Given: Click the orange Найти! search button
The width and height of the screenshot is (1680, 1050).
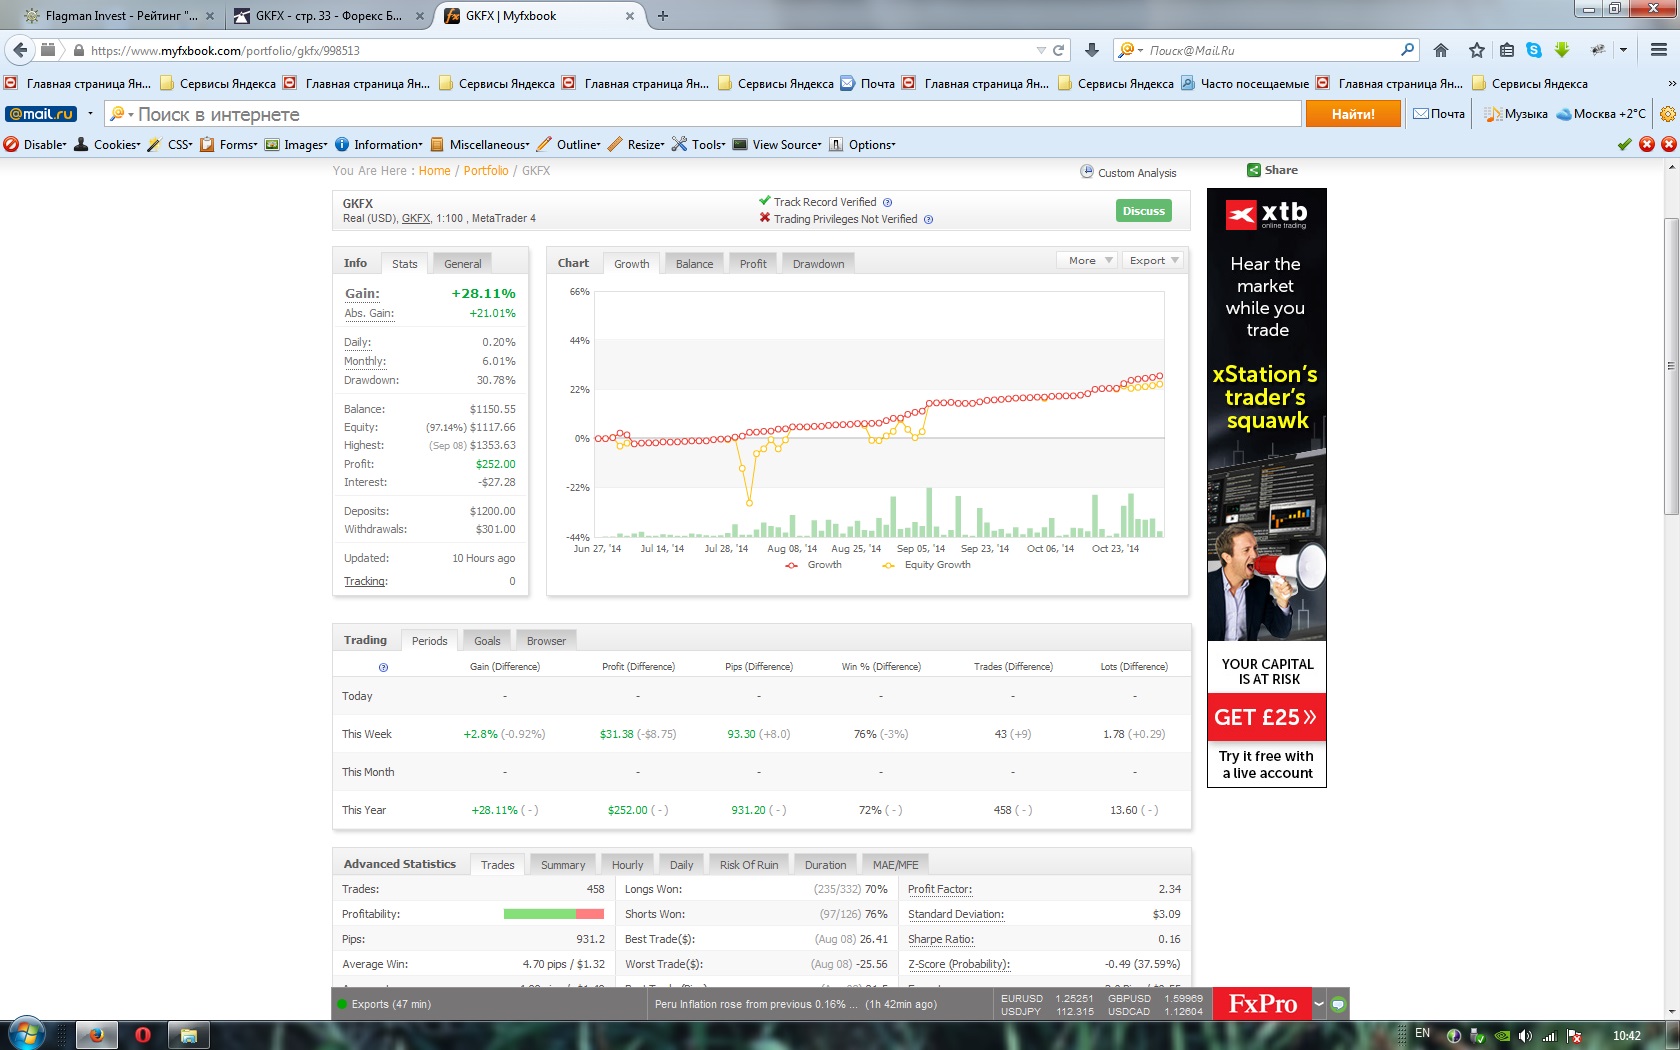Looking at the screenshot, I should [1352, 114].
